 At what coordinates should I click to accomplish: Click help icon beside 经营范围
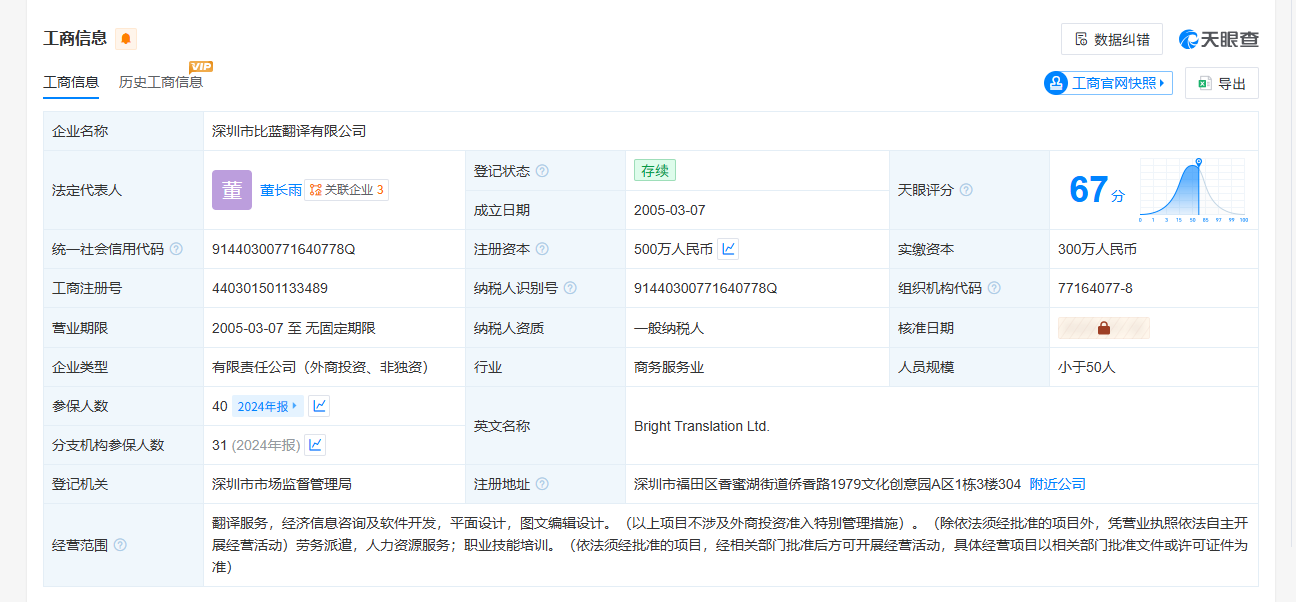[x=120, y=545]
